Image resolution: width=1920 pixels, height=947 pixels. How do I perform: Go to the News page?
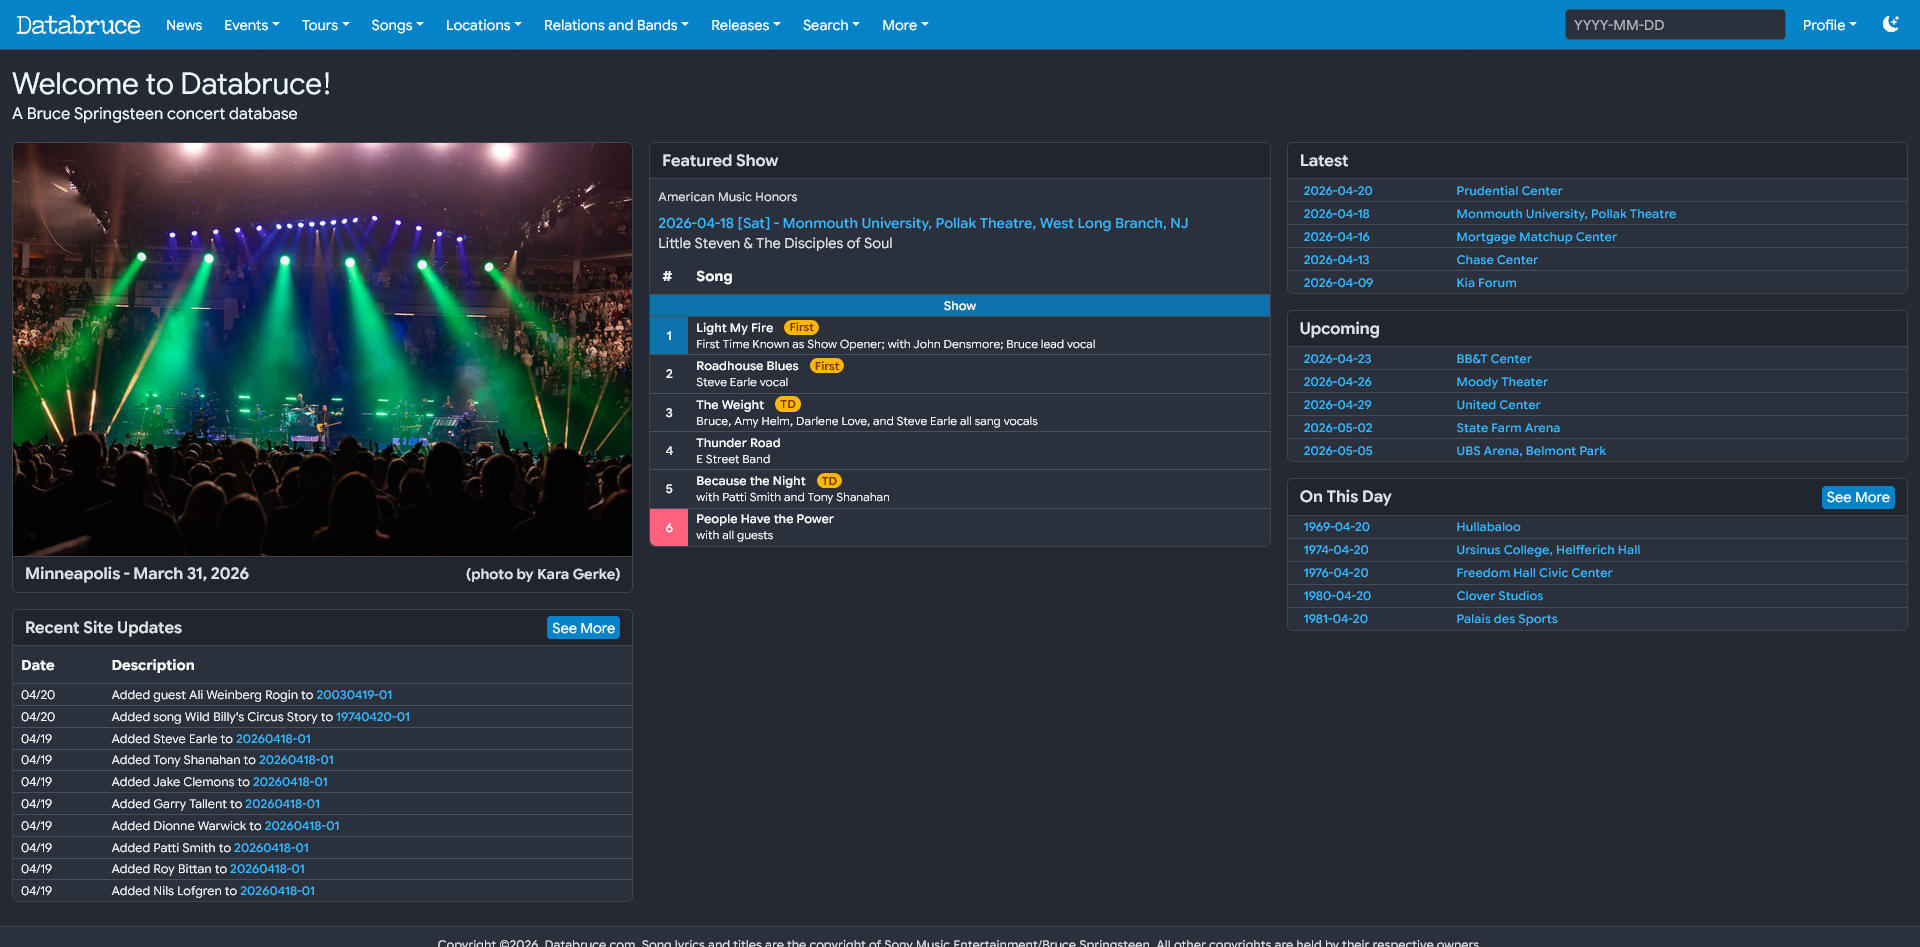184,25
